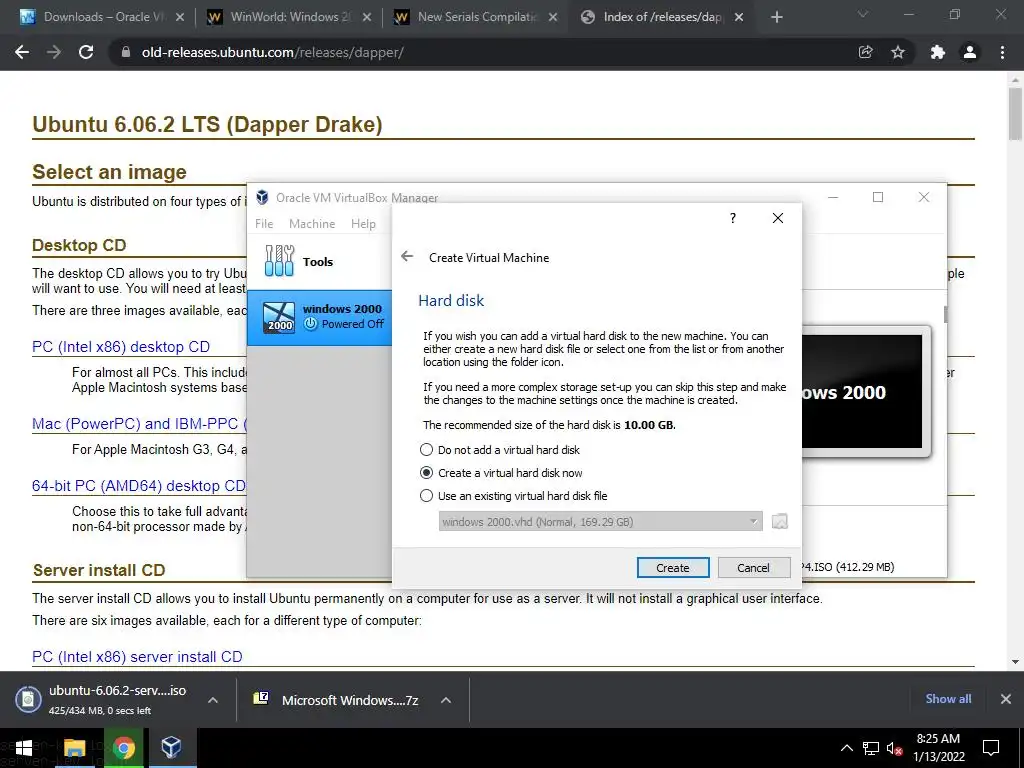The width and height of the screenshot is (1024, 768).
Task: Open the PC (Intel x86) server install CD link
Action: (137, 657)
